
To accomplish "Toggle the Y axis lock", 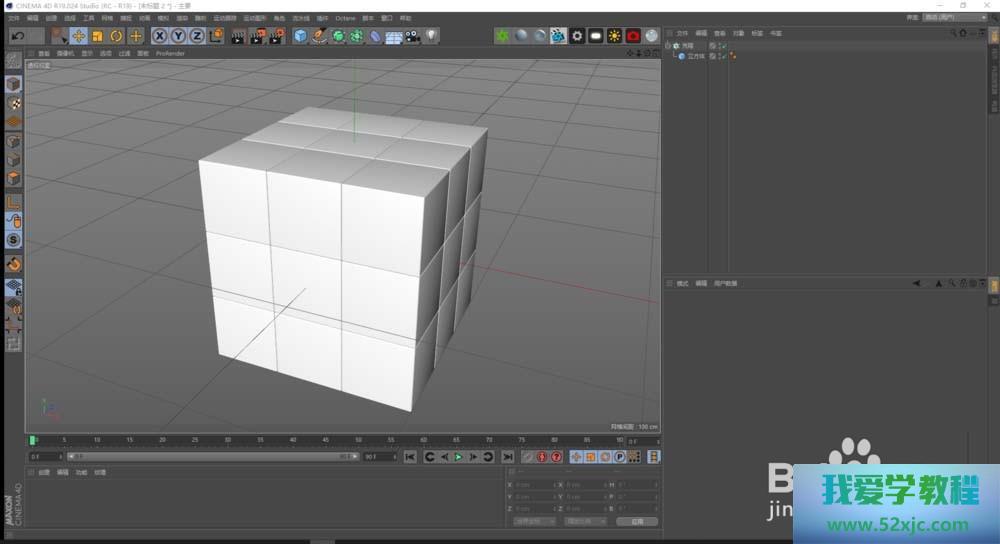I will 178,36.
